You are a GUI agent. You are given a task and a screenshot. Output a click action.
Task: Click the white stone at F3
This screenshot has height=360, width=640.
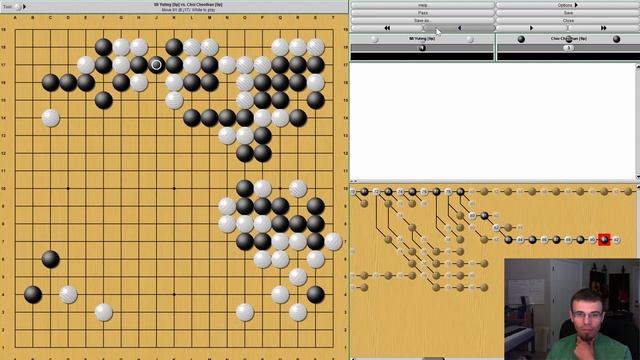click(x=104, y=312)
